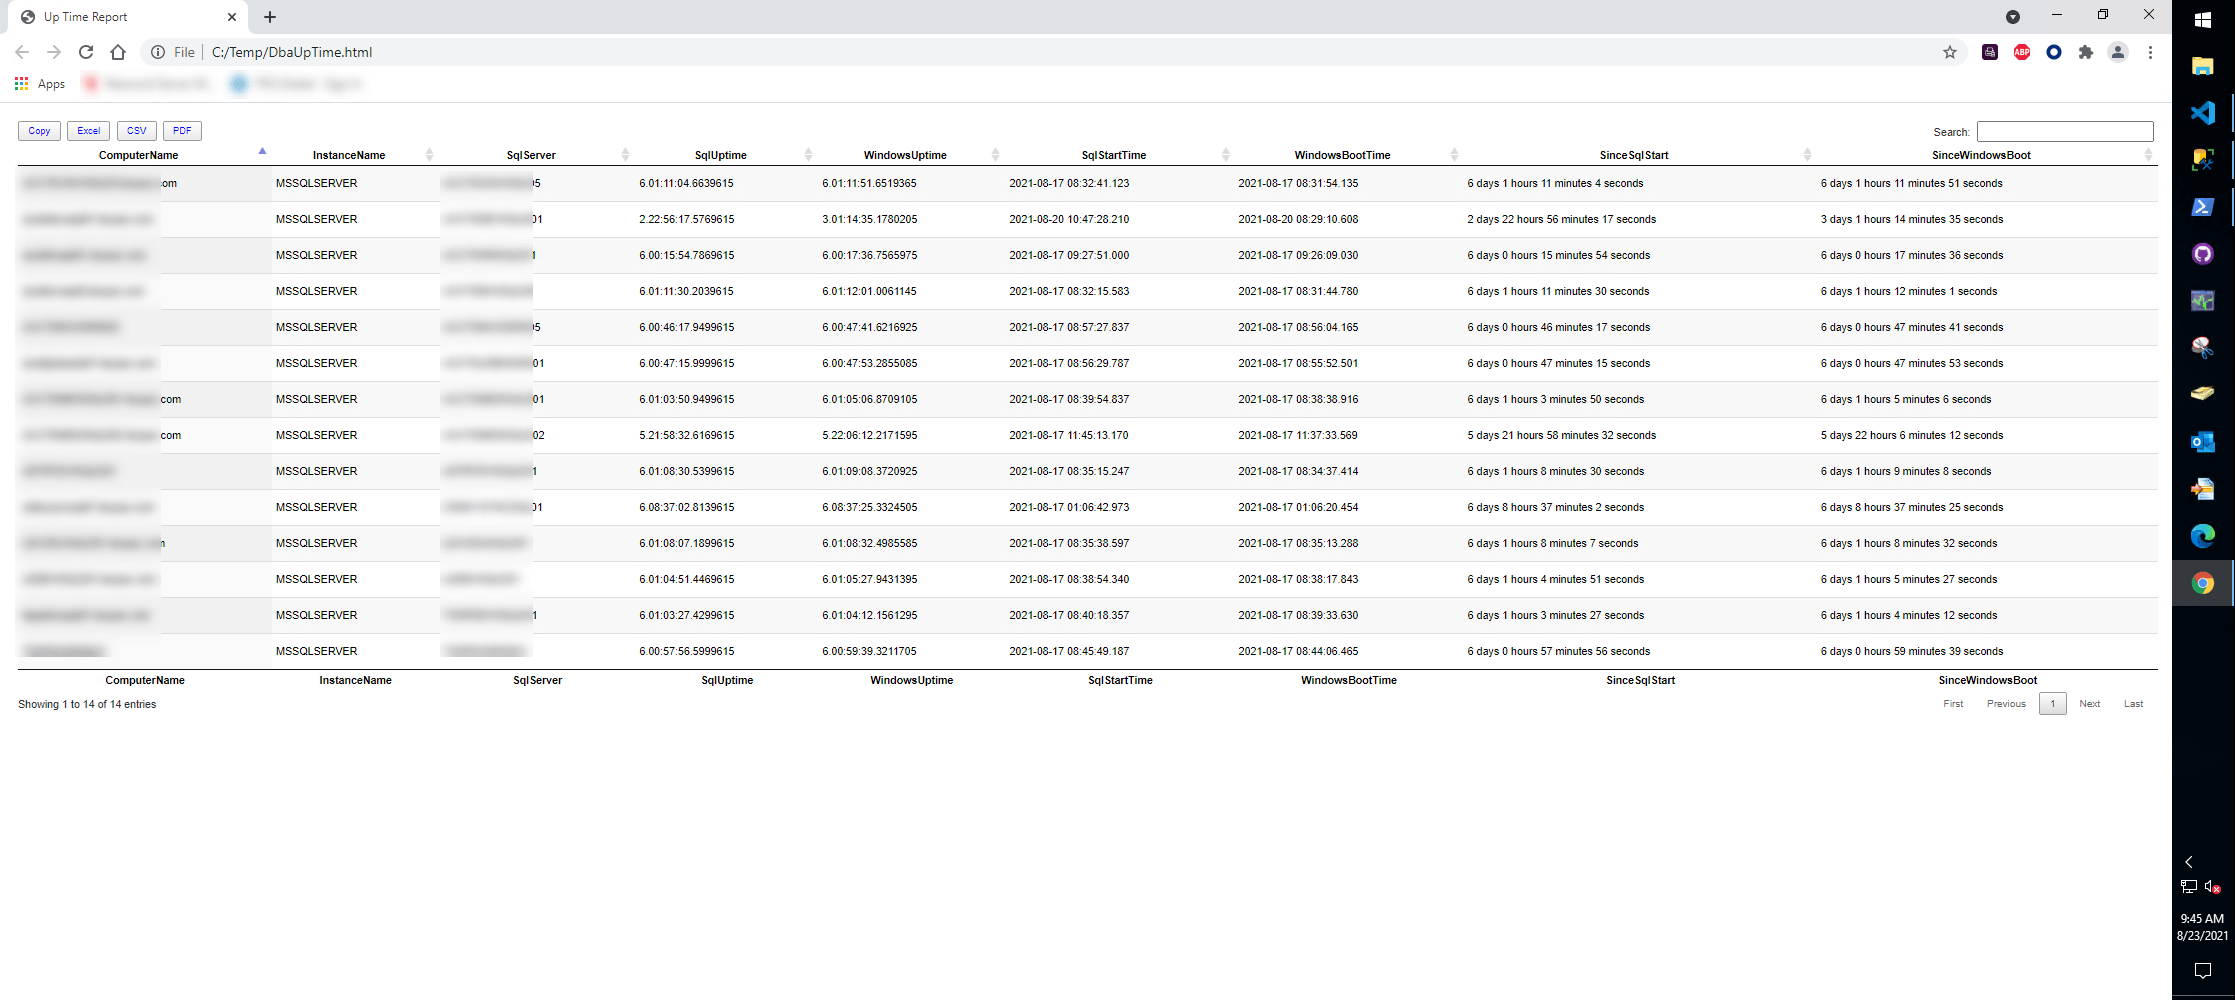Open Visual Studio Code from taskbar
The image size is (2235, 1000).
(2202, 113)
